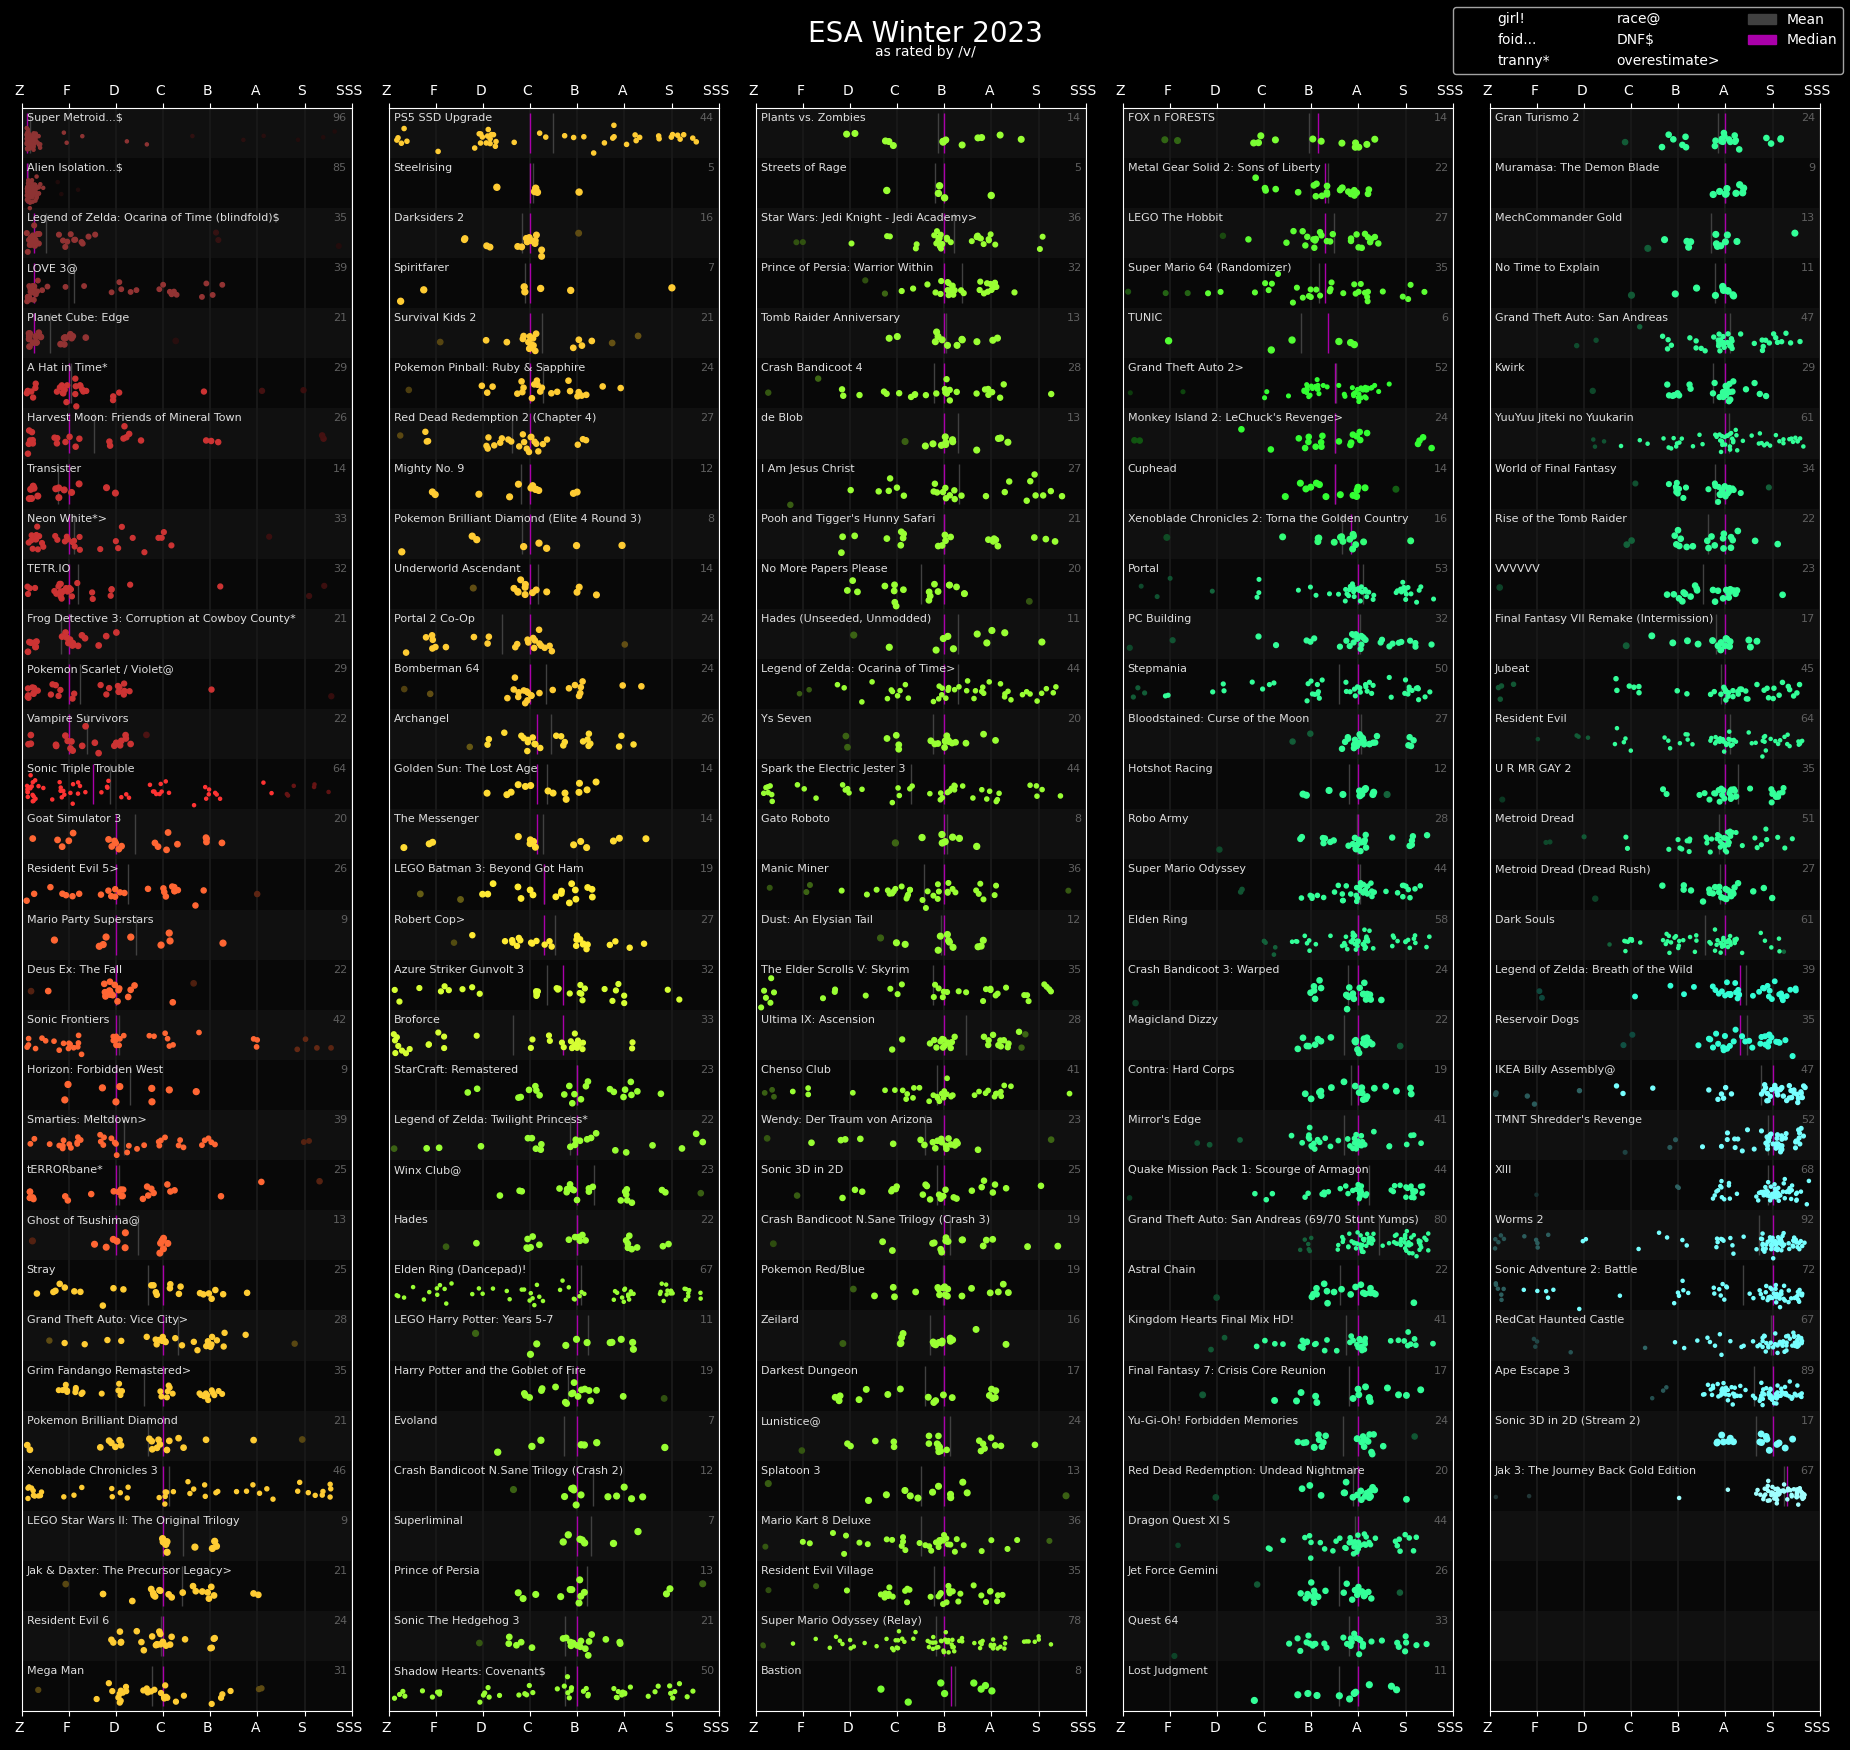Click the 'Vampire Survivors' row label
The height and width of the screenshot is (1750, 1850).
[x=78, y=718]
